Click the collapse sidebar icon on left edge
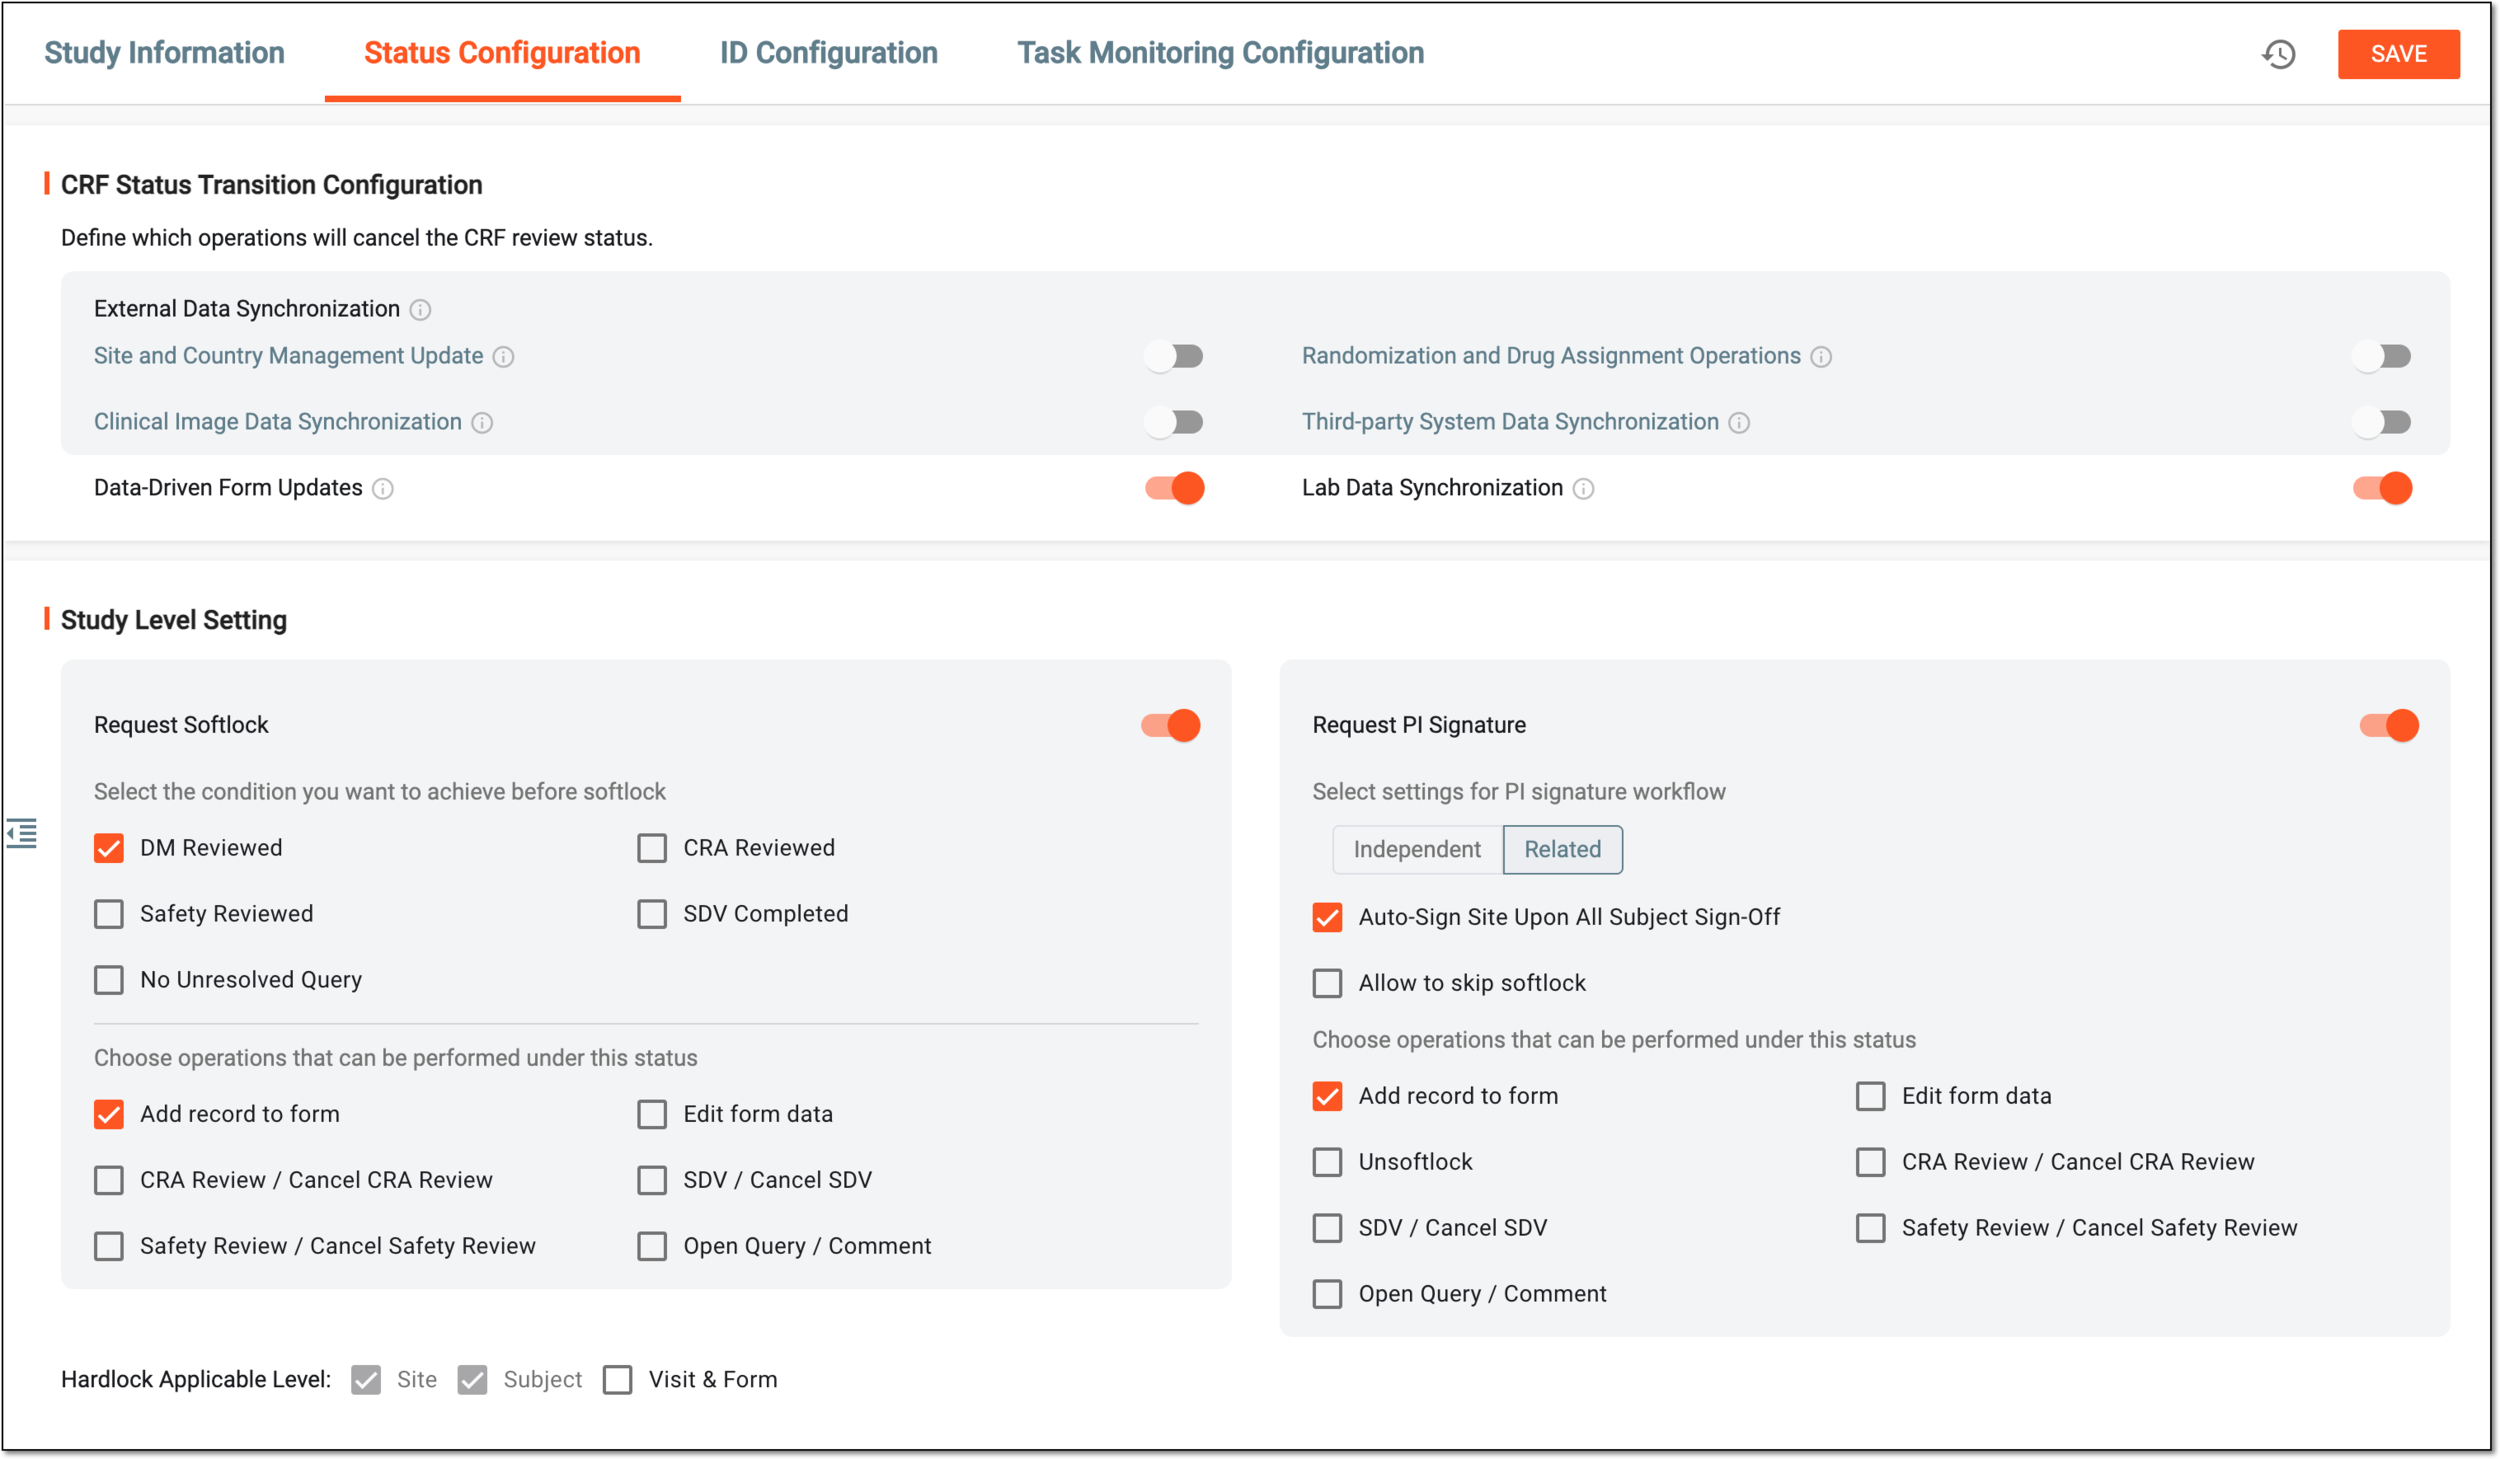Screen dimensions: 2500x1459 [21, 833]
